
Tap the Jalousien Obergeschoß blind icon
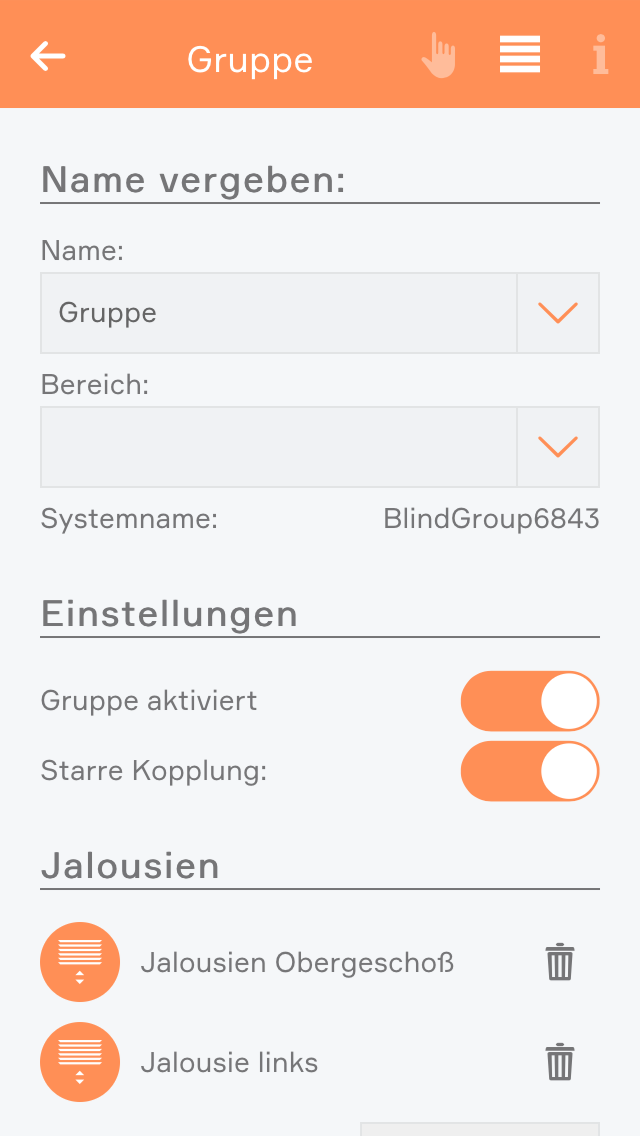(80, 962)
